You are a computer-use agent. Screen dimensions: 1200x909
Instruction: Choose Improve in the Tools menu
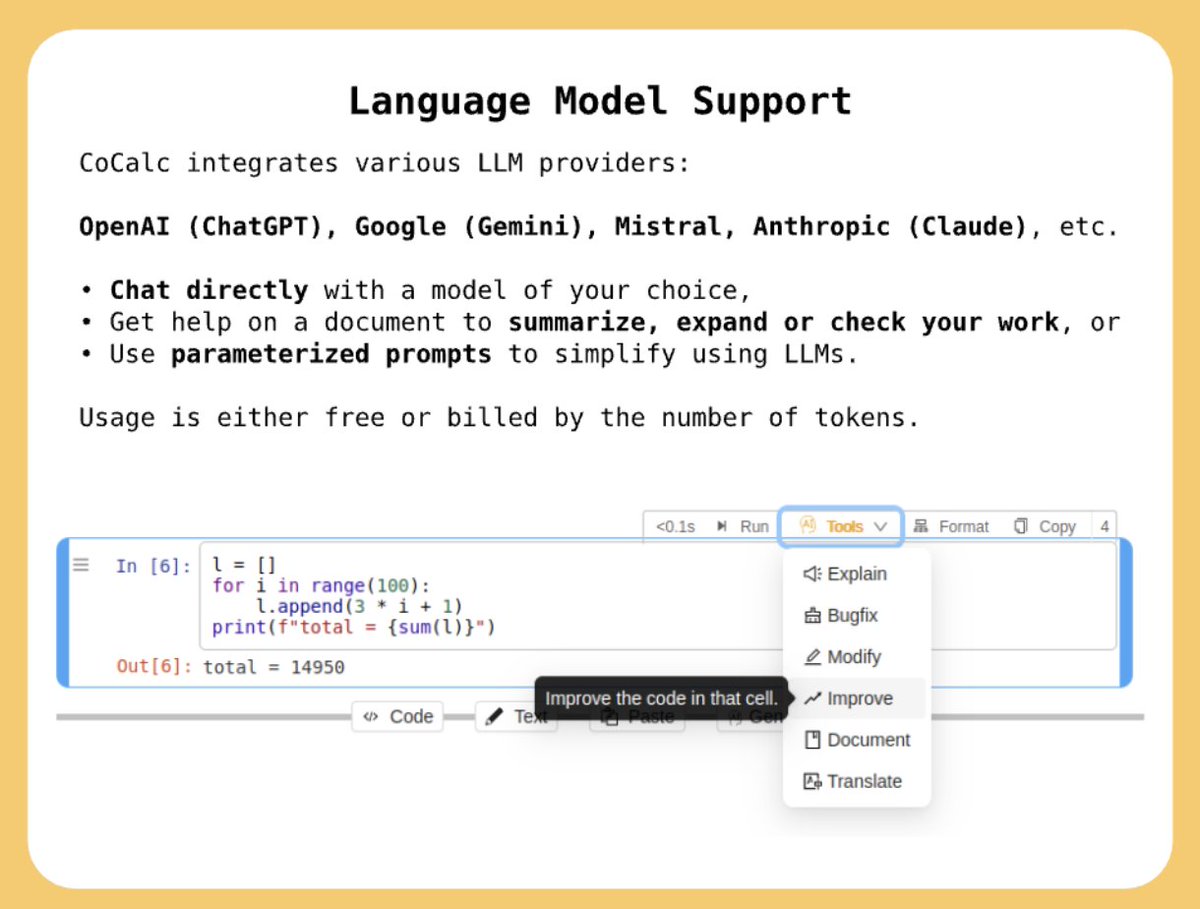pyautogui.click(x=856, y=698)
